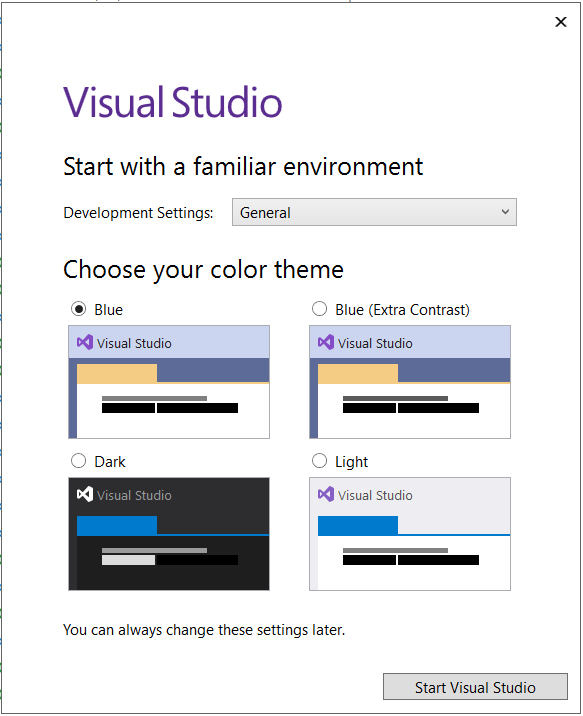Screen dimensions: 583x716
Task: Click the orange tab swatch in Blue preview
Action: (x=117, y=373)
